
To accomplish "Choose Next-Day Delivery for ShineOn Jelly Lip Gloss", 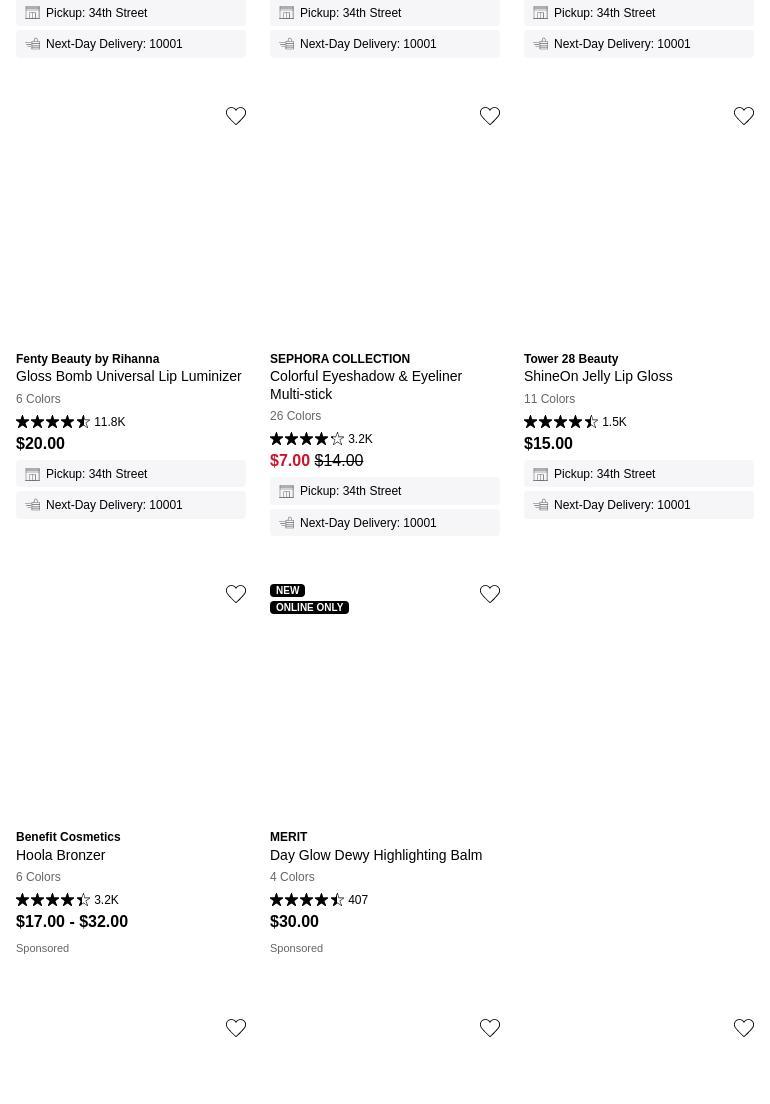I will point(622,505).
